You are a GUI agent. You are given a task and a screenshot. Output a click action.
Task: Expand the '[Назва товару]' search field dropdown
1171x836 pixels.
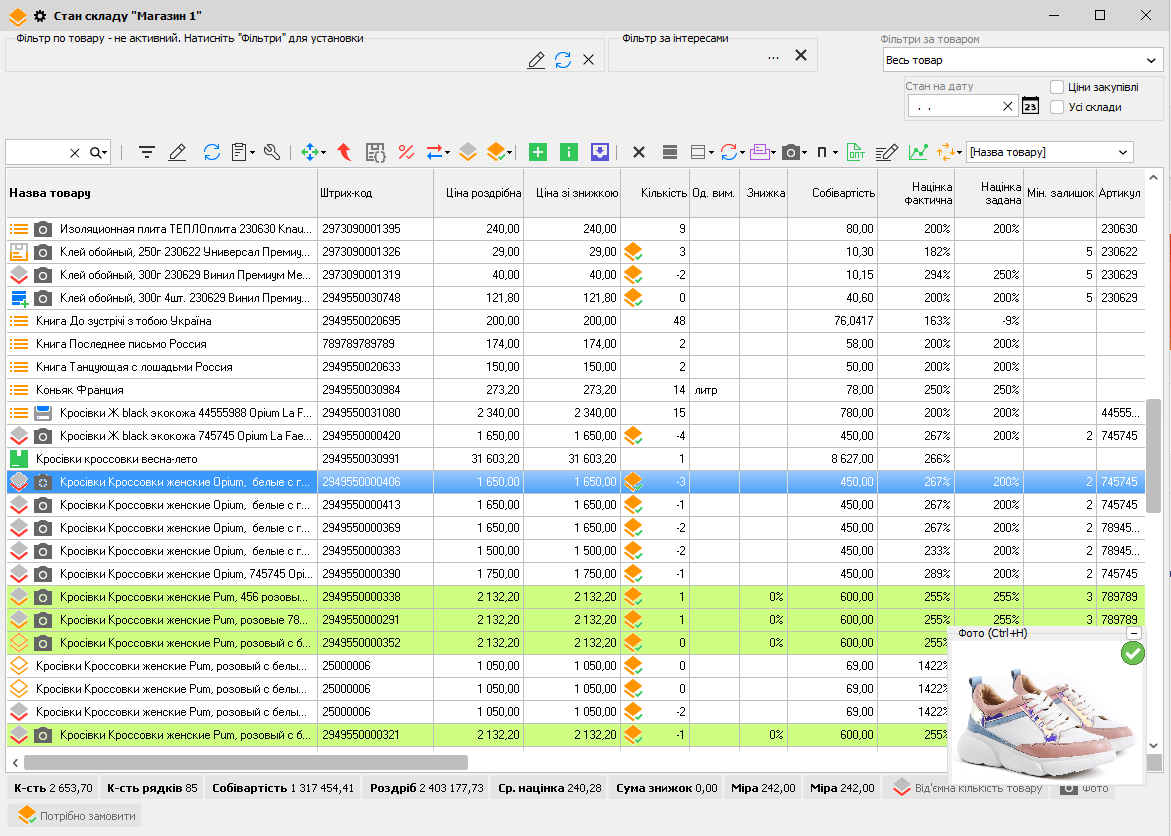(x=1124, y=152)
